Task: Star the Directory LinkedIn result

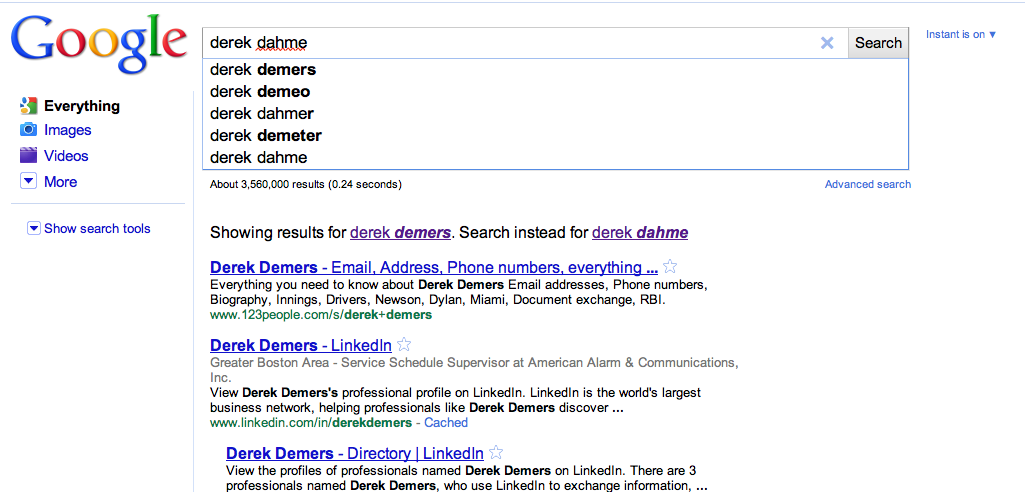Action: tap(496, 453)
